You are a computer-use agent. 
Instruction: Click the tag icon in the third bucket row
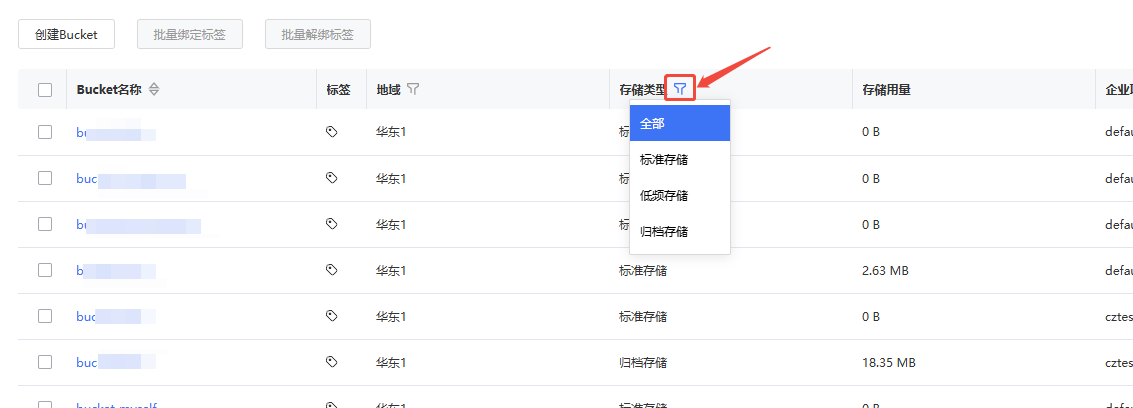coord(332,224)
